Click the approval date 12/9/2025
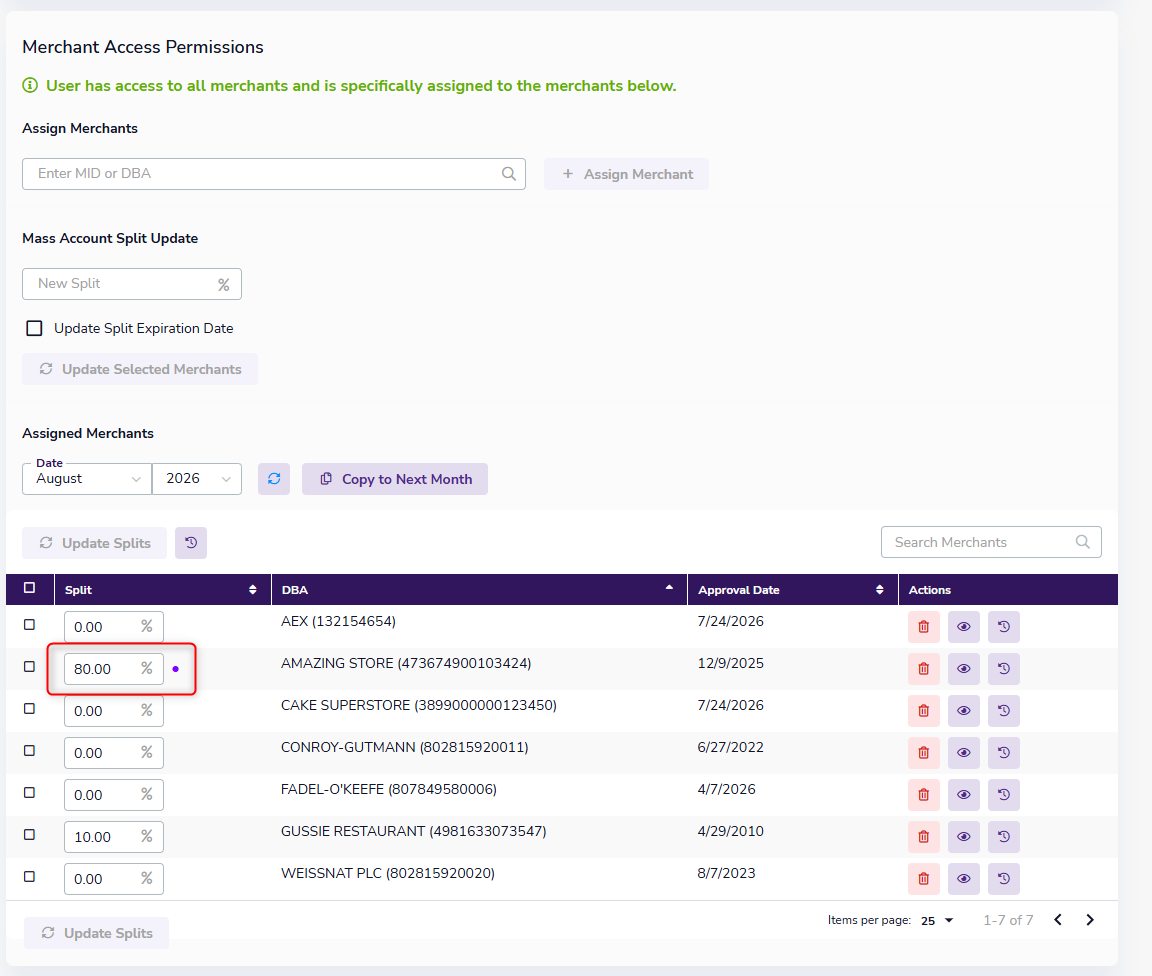The image size is (1152, 976). [x=730, y=663]
